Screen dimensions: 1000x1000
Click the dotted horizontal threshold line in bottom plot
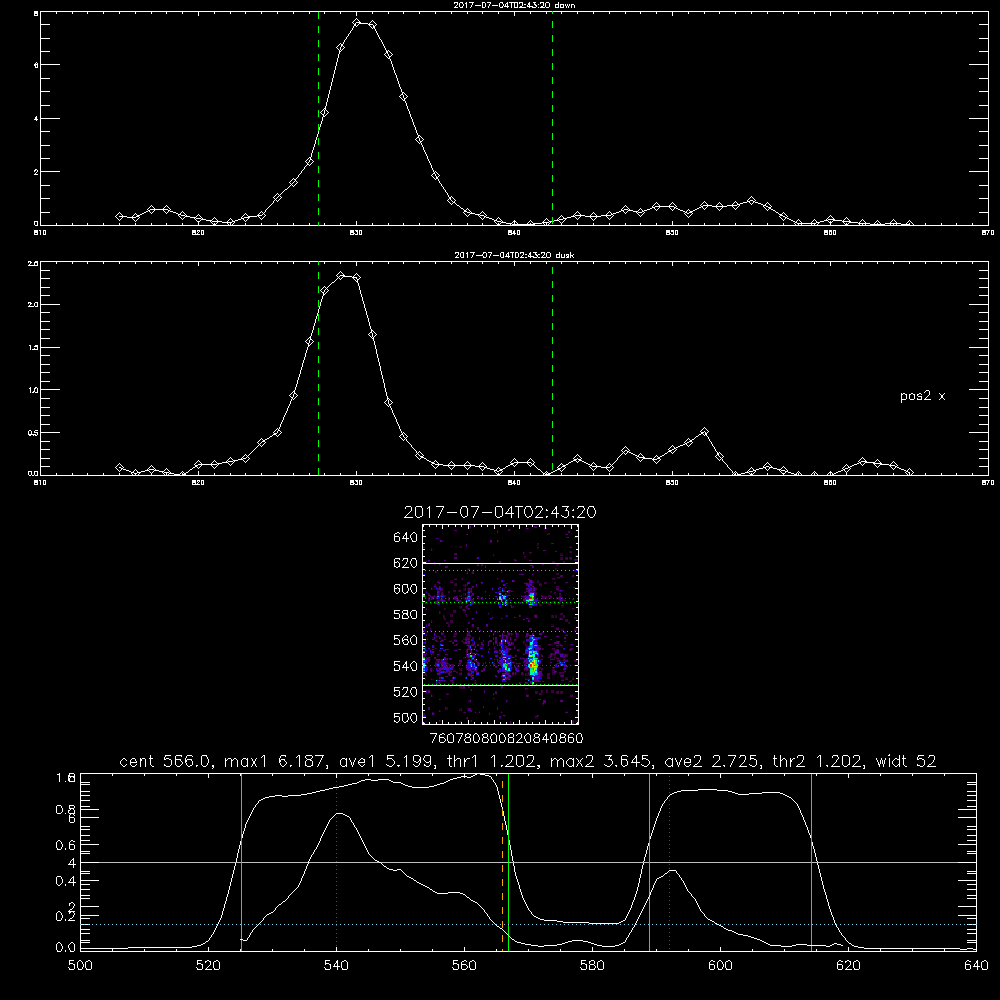pos(528,924)
